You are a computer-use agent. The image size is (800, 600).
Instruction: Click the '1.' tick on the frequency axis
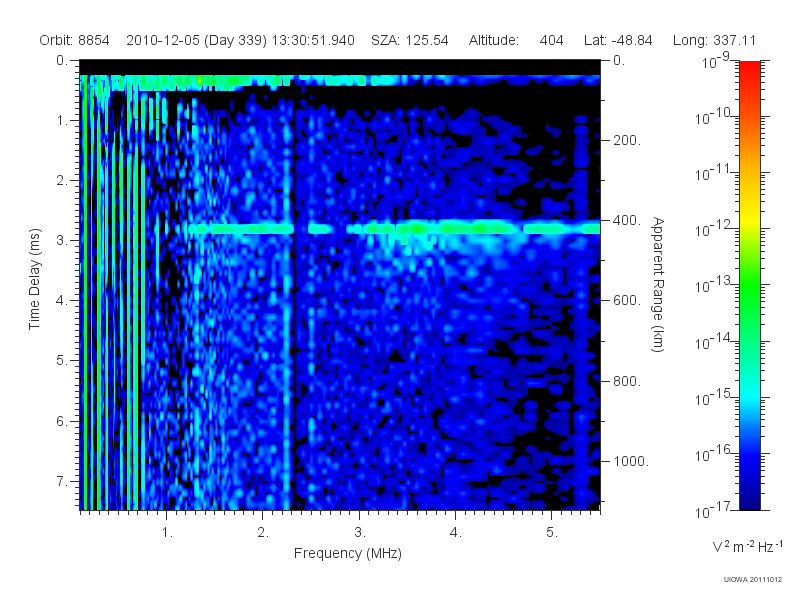[x=167, y=533]
